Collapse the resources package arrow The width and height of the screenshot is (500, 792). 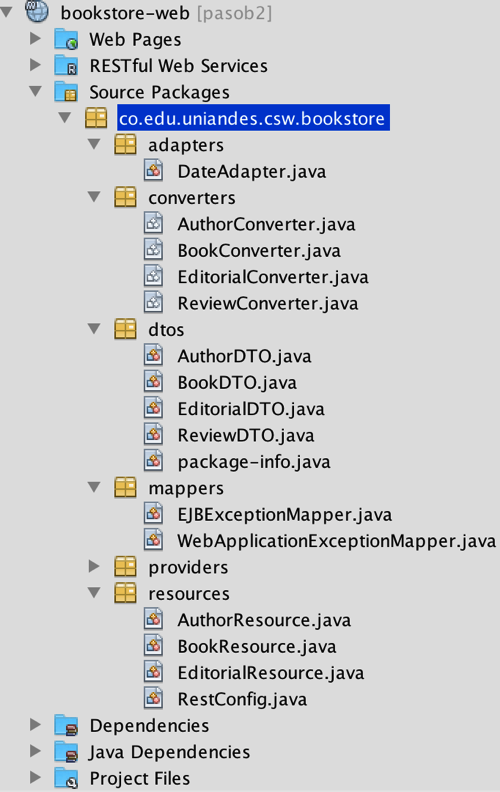click(94, 593)
